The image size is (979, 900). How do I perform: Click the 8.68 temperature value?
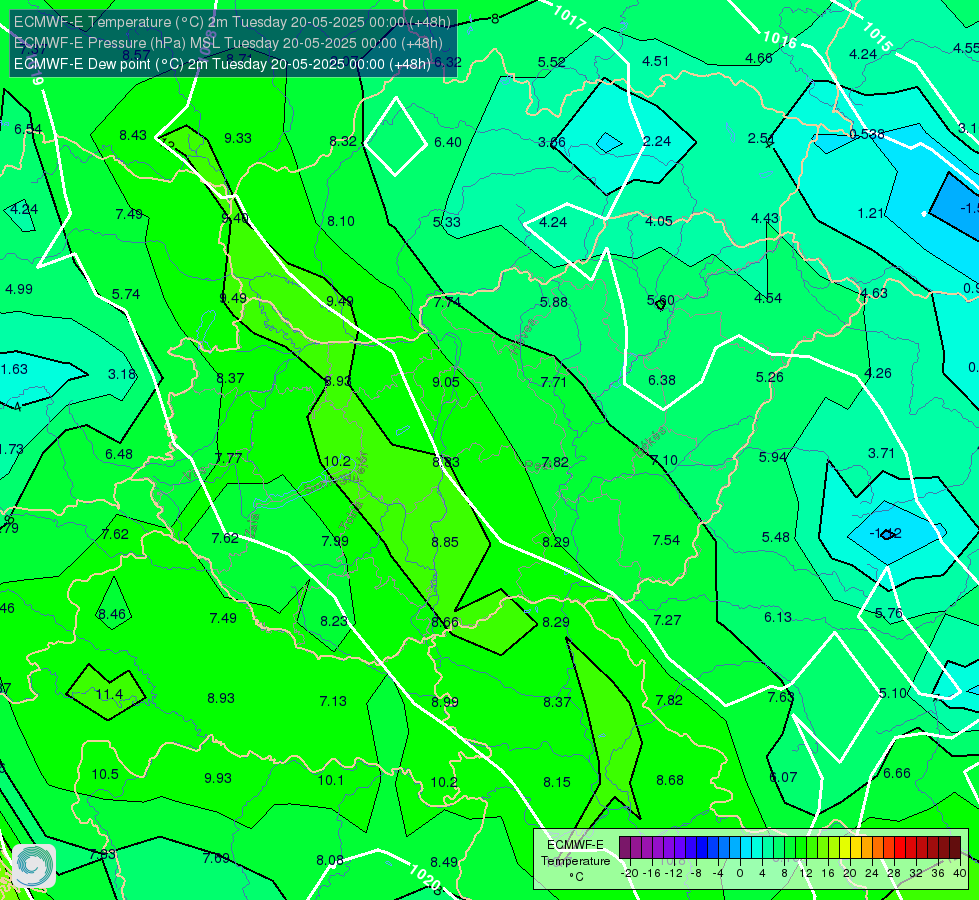[670, 780]
